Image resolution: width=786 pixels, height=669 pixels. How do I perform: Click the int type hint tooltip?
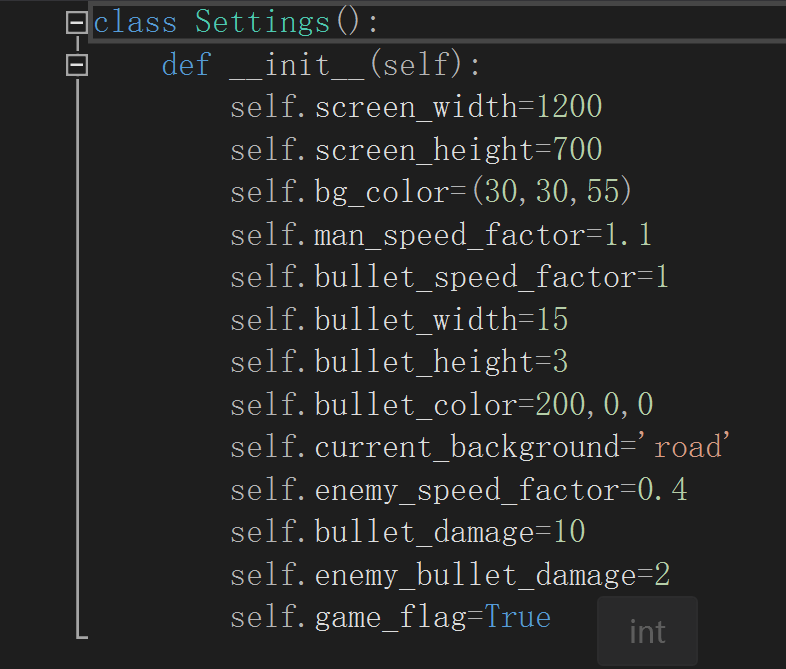(647, 632)
